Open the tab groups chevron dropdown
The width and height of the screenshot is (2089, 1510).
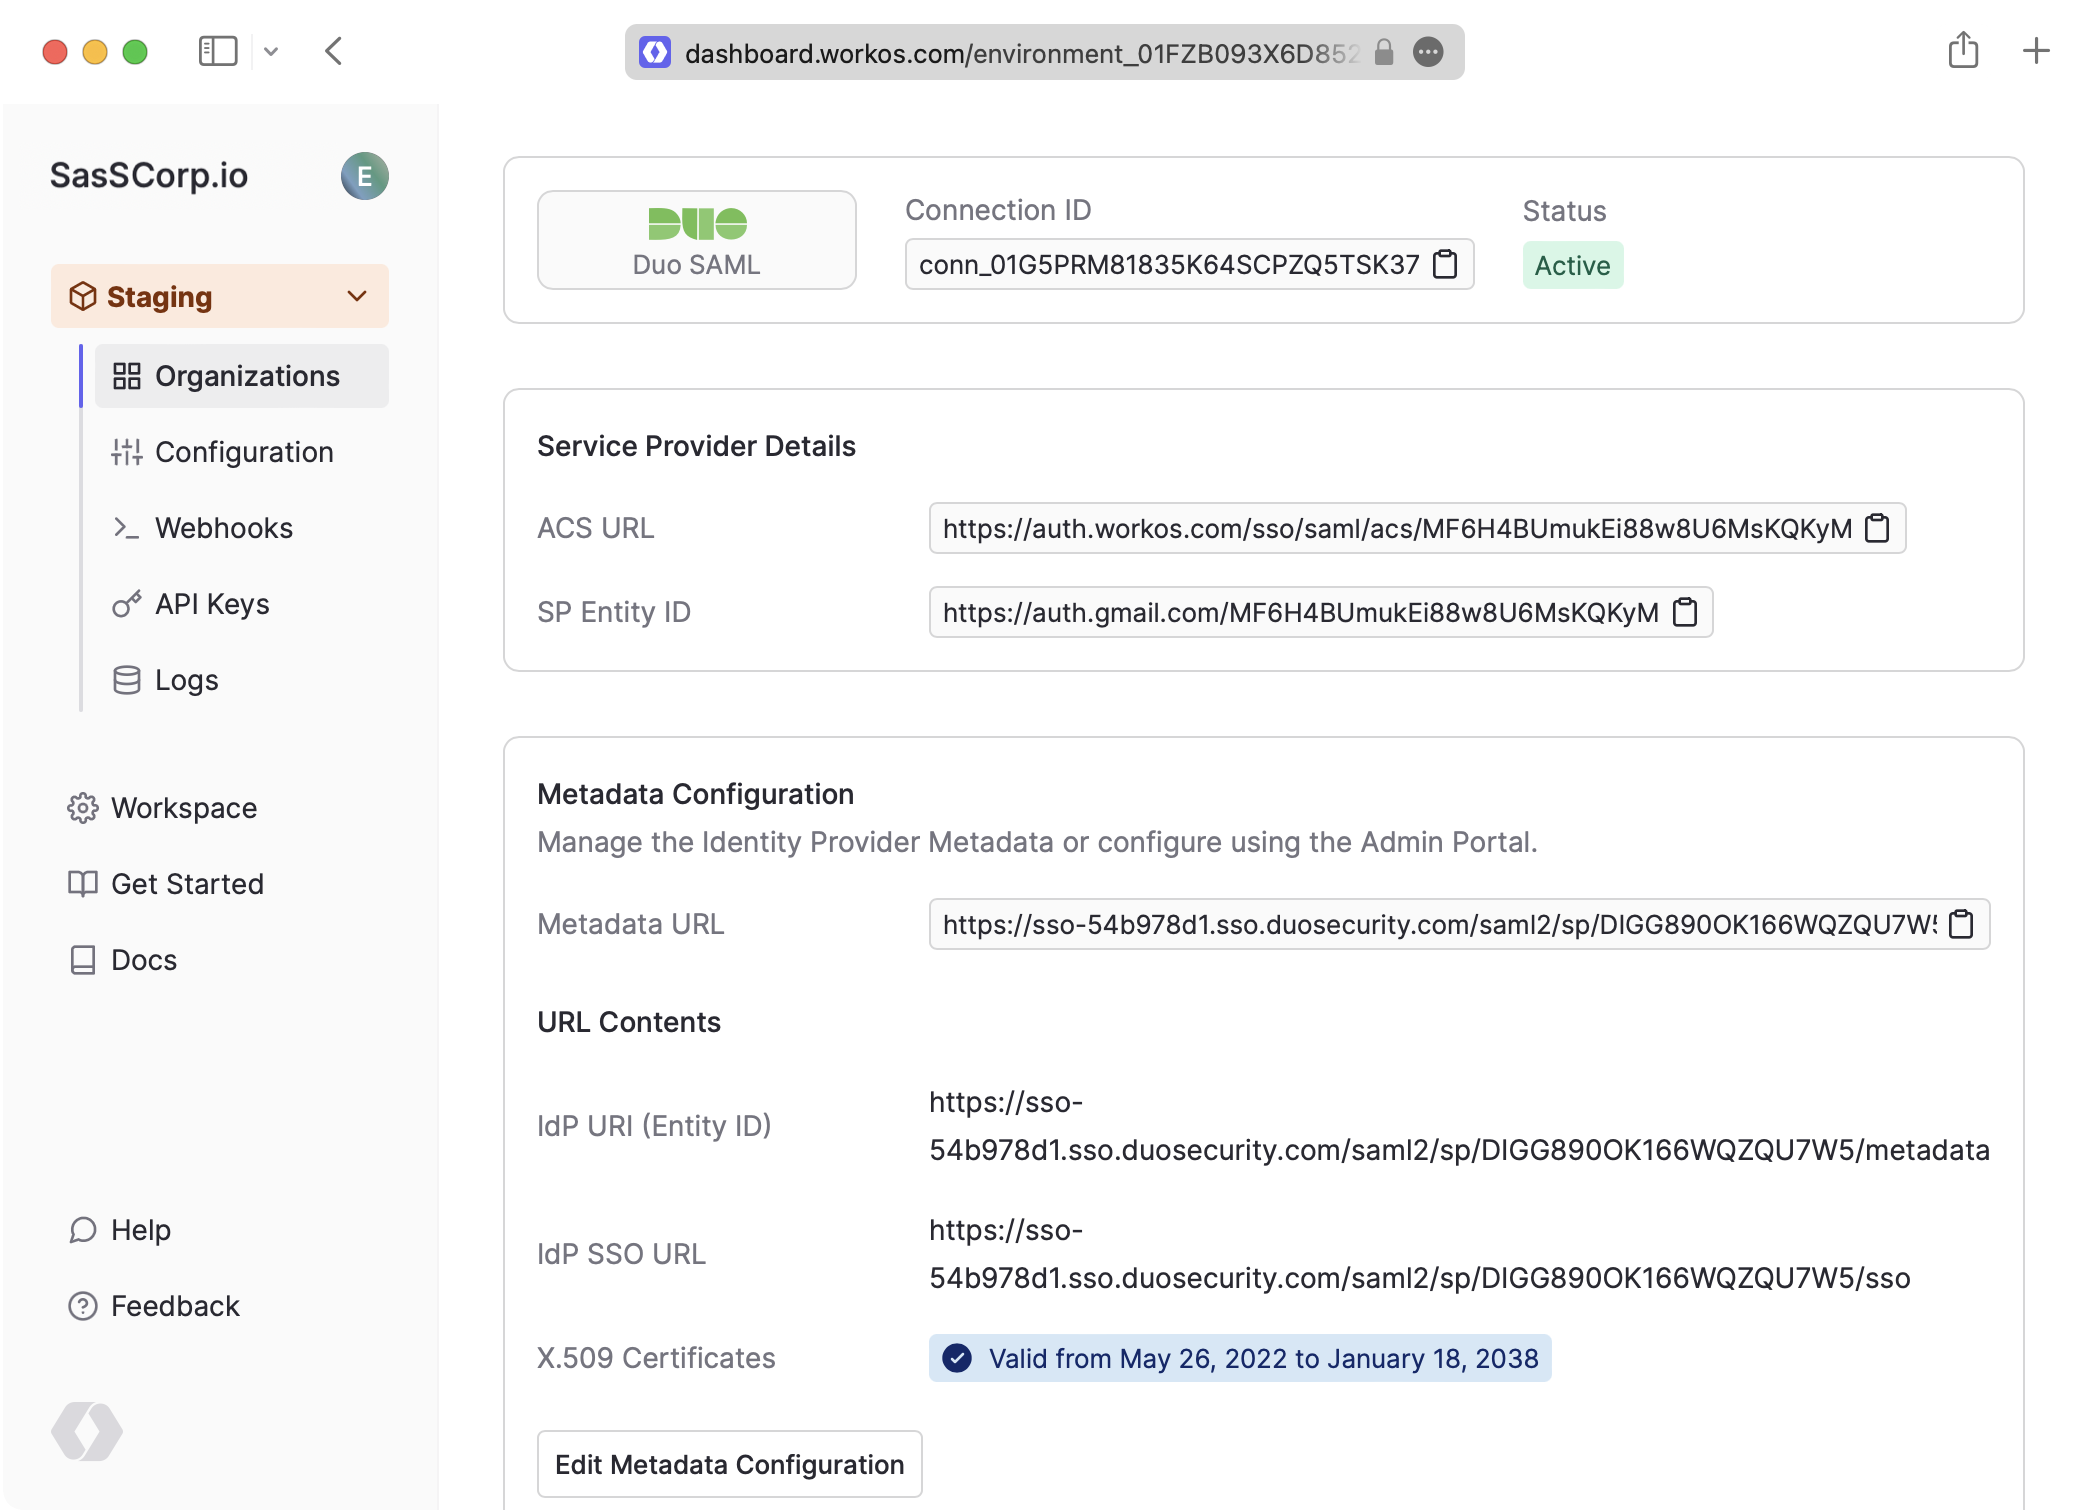[x=271, y=51]
